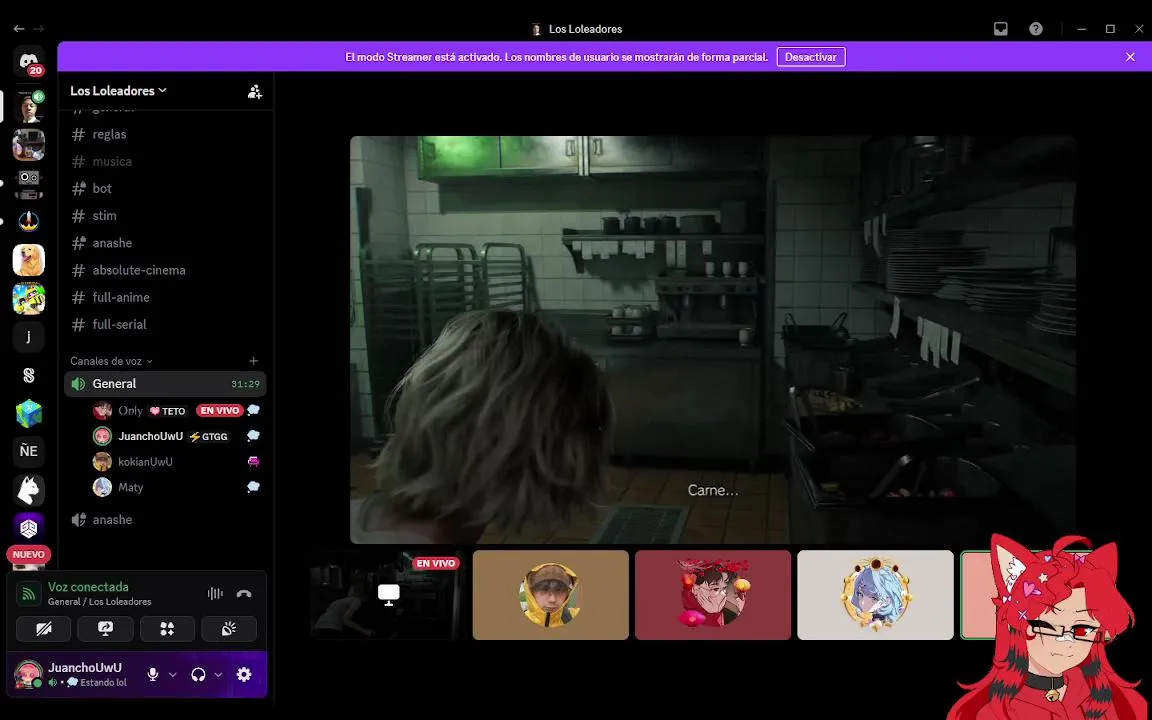Image resolution: width=1152 pixels, height=720 pixels.
Task: Select kokianUwU in the voice channel list
Action: tap(176, 462)
